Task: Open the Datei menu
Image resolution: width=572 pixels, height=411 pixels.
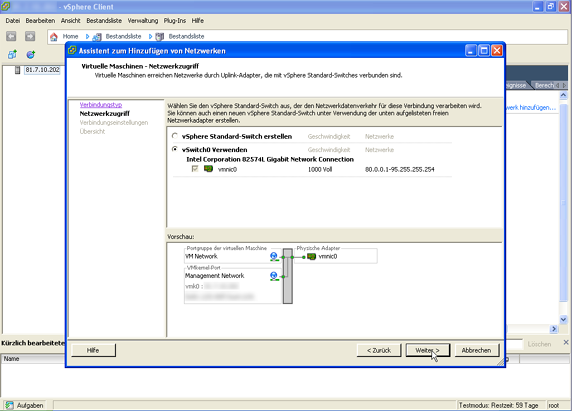Action: (12, 21)
